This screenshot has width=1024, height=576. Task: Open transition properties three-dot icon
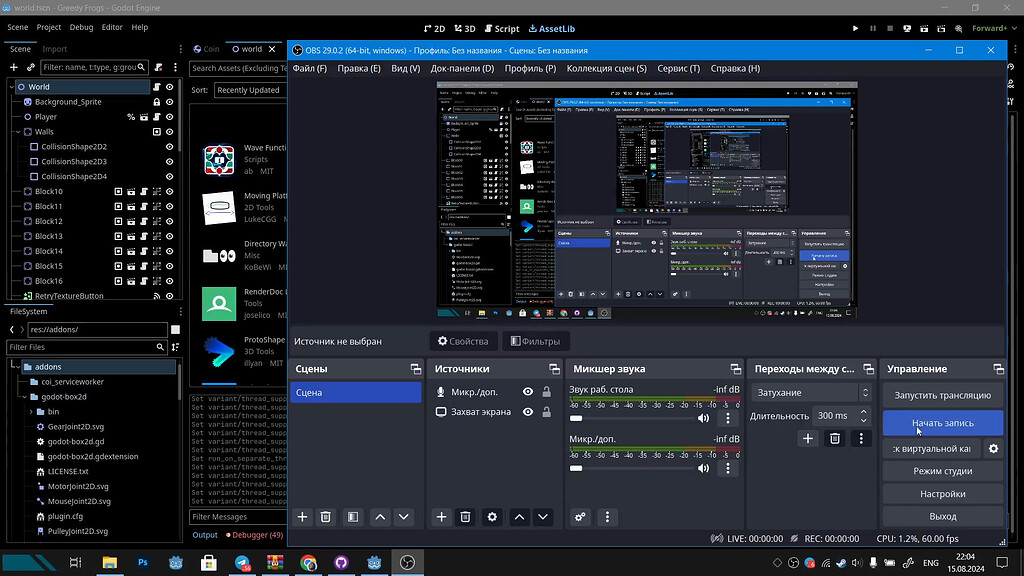861,438
